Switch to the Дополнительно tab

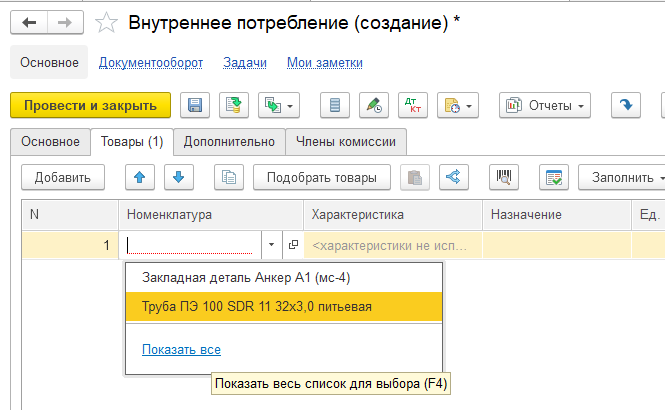[229, 142]
